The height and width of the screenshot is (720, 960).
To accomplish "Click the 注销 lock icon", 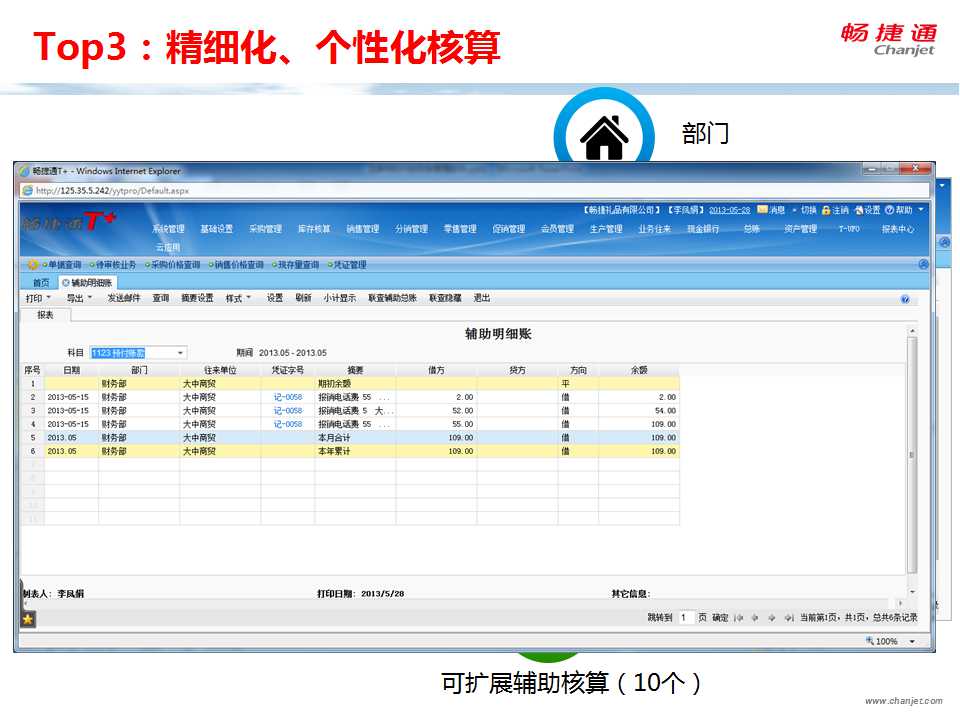I will coord(826,210).
